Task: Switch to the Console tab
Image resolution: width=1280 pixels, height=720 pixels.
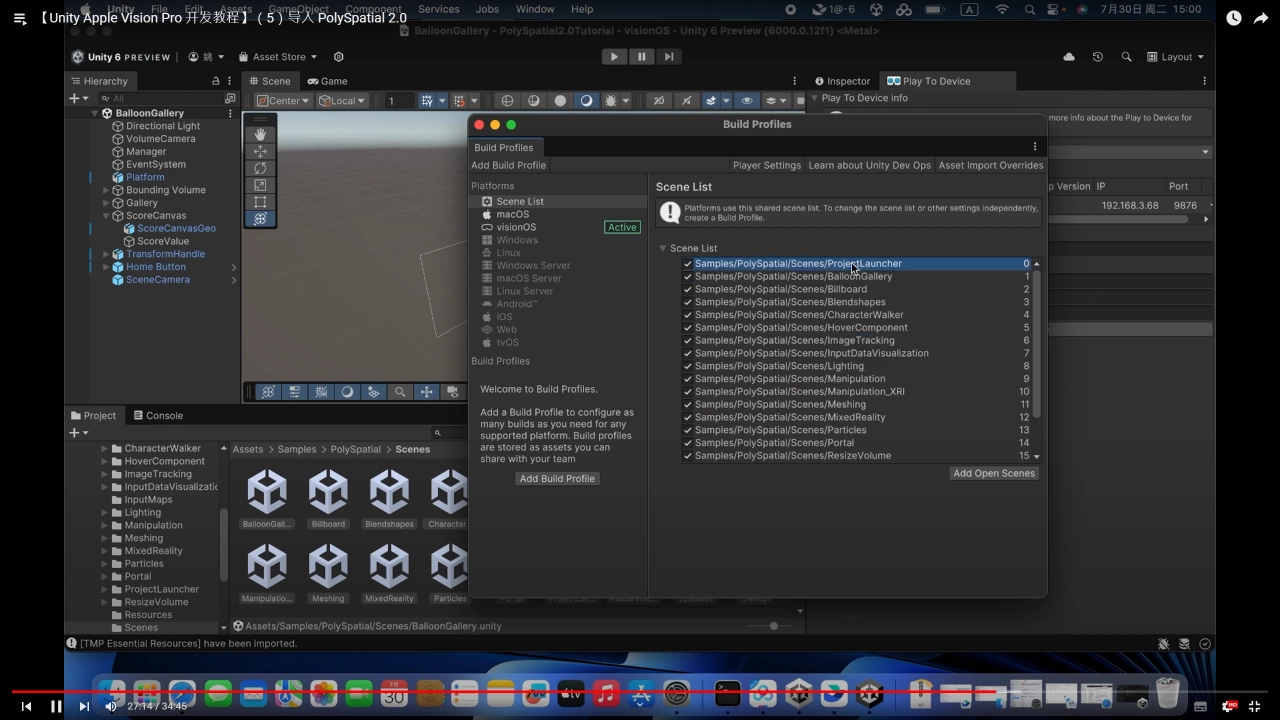Action: 156,415
